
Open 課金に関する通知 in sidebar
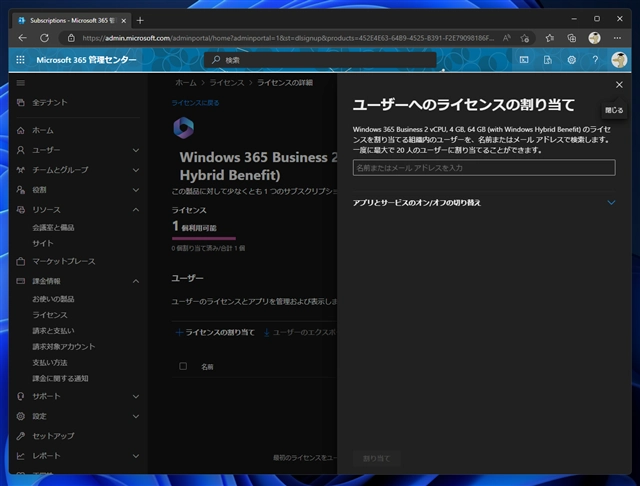pos(60,378)
